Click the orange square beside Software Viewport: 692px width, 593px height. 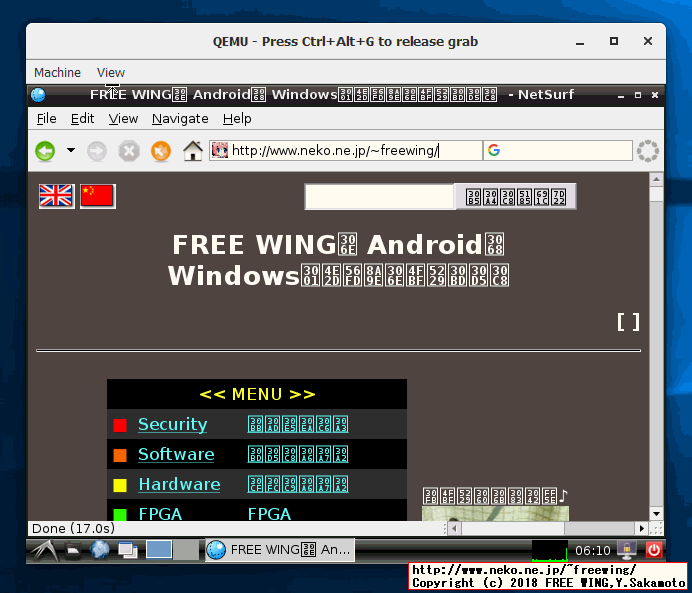point(120,455)
